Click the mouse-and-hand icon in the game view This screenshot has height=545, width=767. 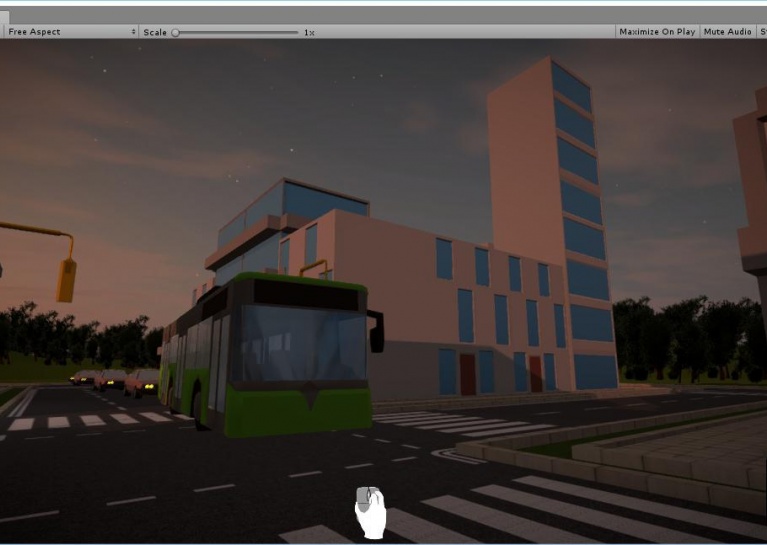tap(370, 512)
